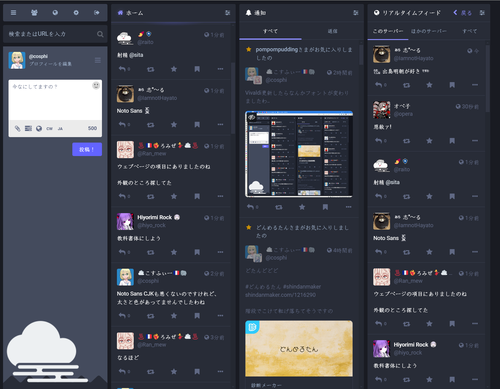Open the どんぬるたん yellow preview card image

(299, 349)
